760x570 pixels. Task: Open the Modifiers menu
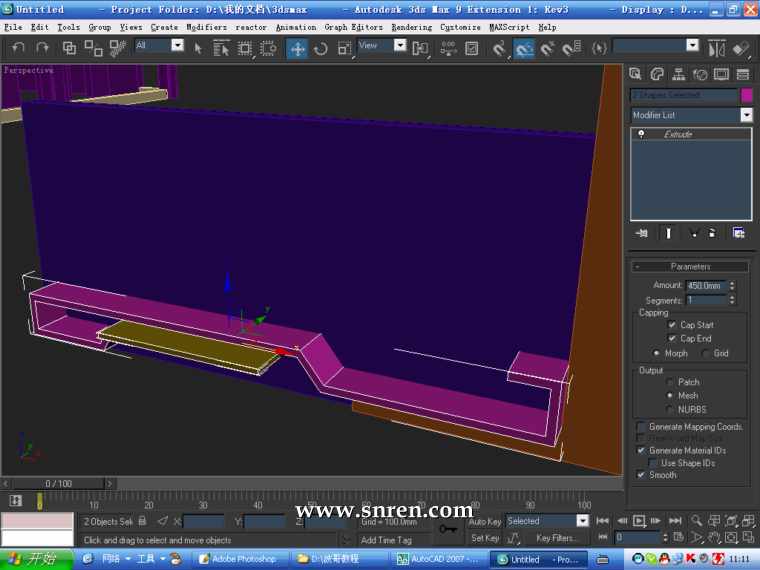click(x=206, y=27)
